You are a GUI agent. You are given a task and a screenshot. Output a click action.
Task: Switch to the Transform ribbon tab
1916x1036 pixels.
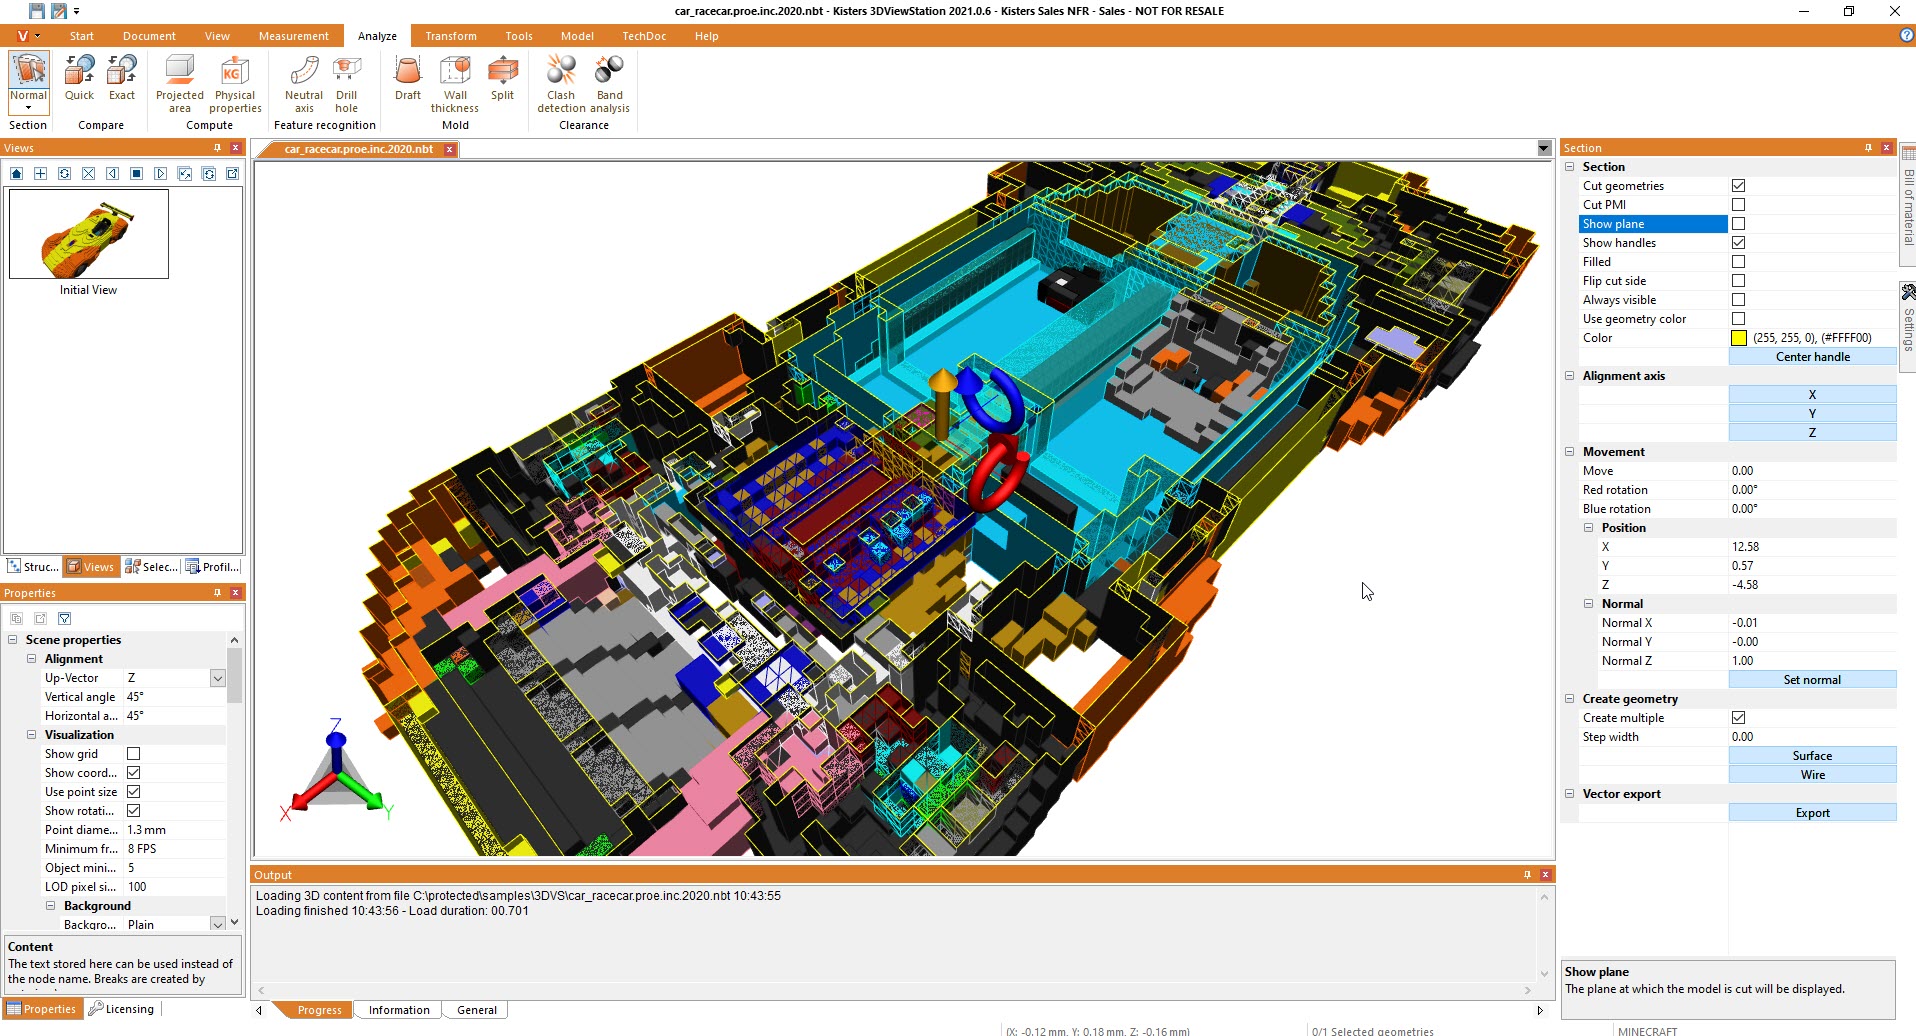point(450,36)
